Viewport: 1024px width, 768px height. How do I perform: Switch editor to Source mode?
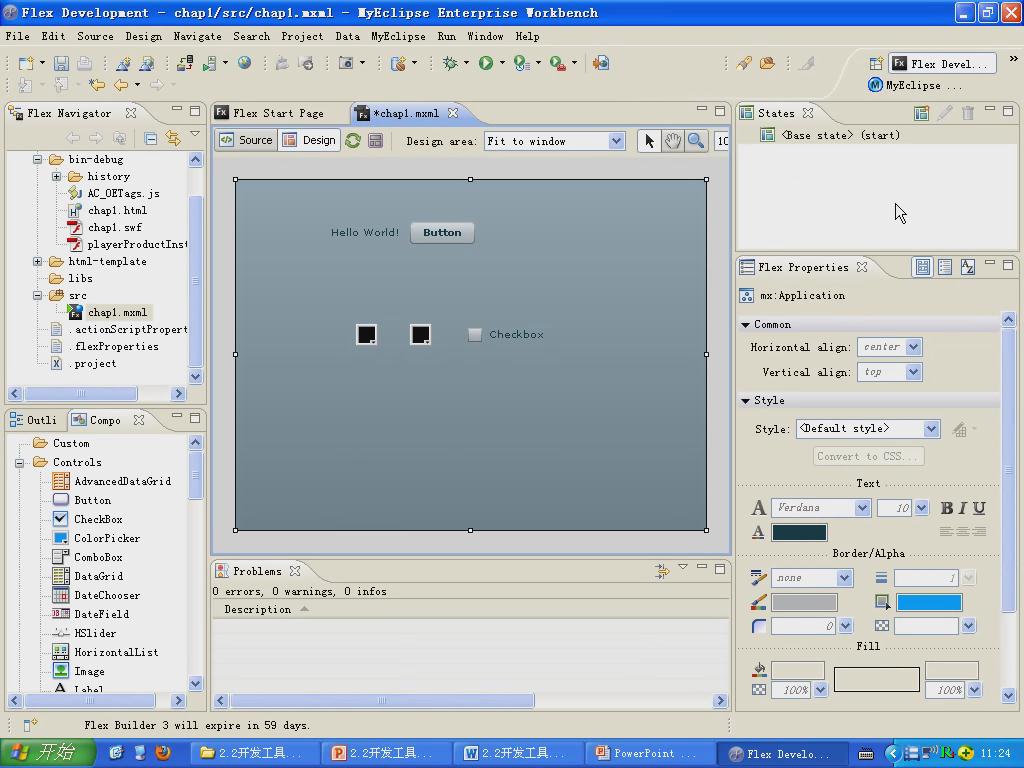point(246,140)
